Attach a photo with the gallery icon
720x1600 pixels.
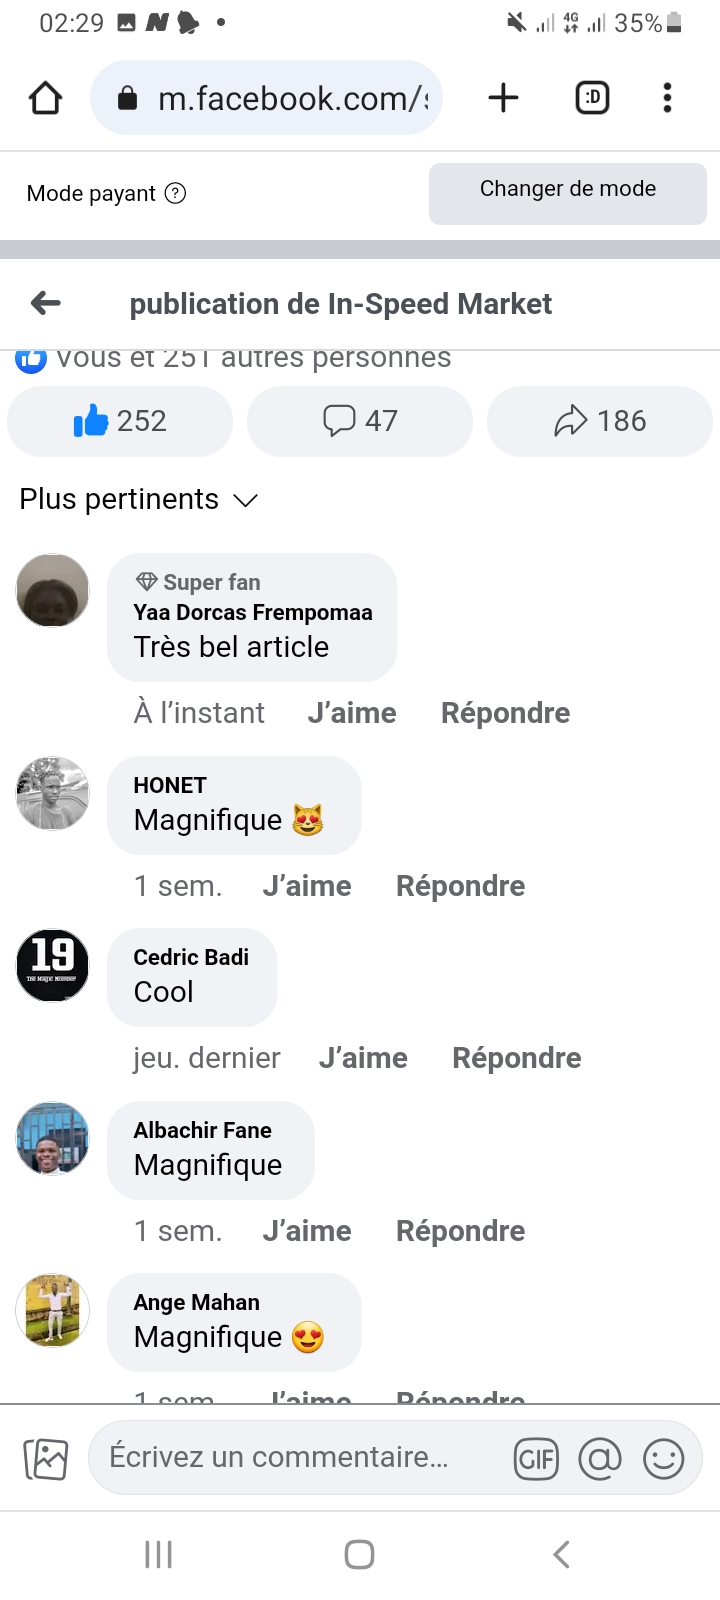coord(46,1459)
